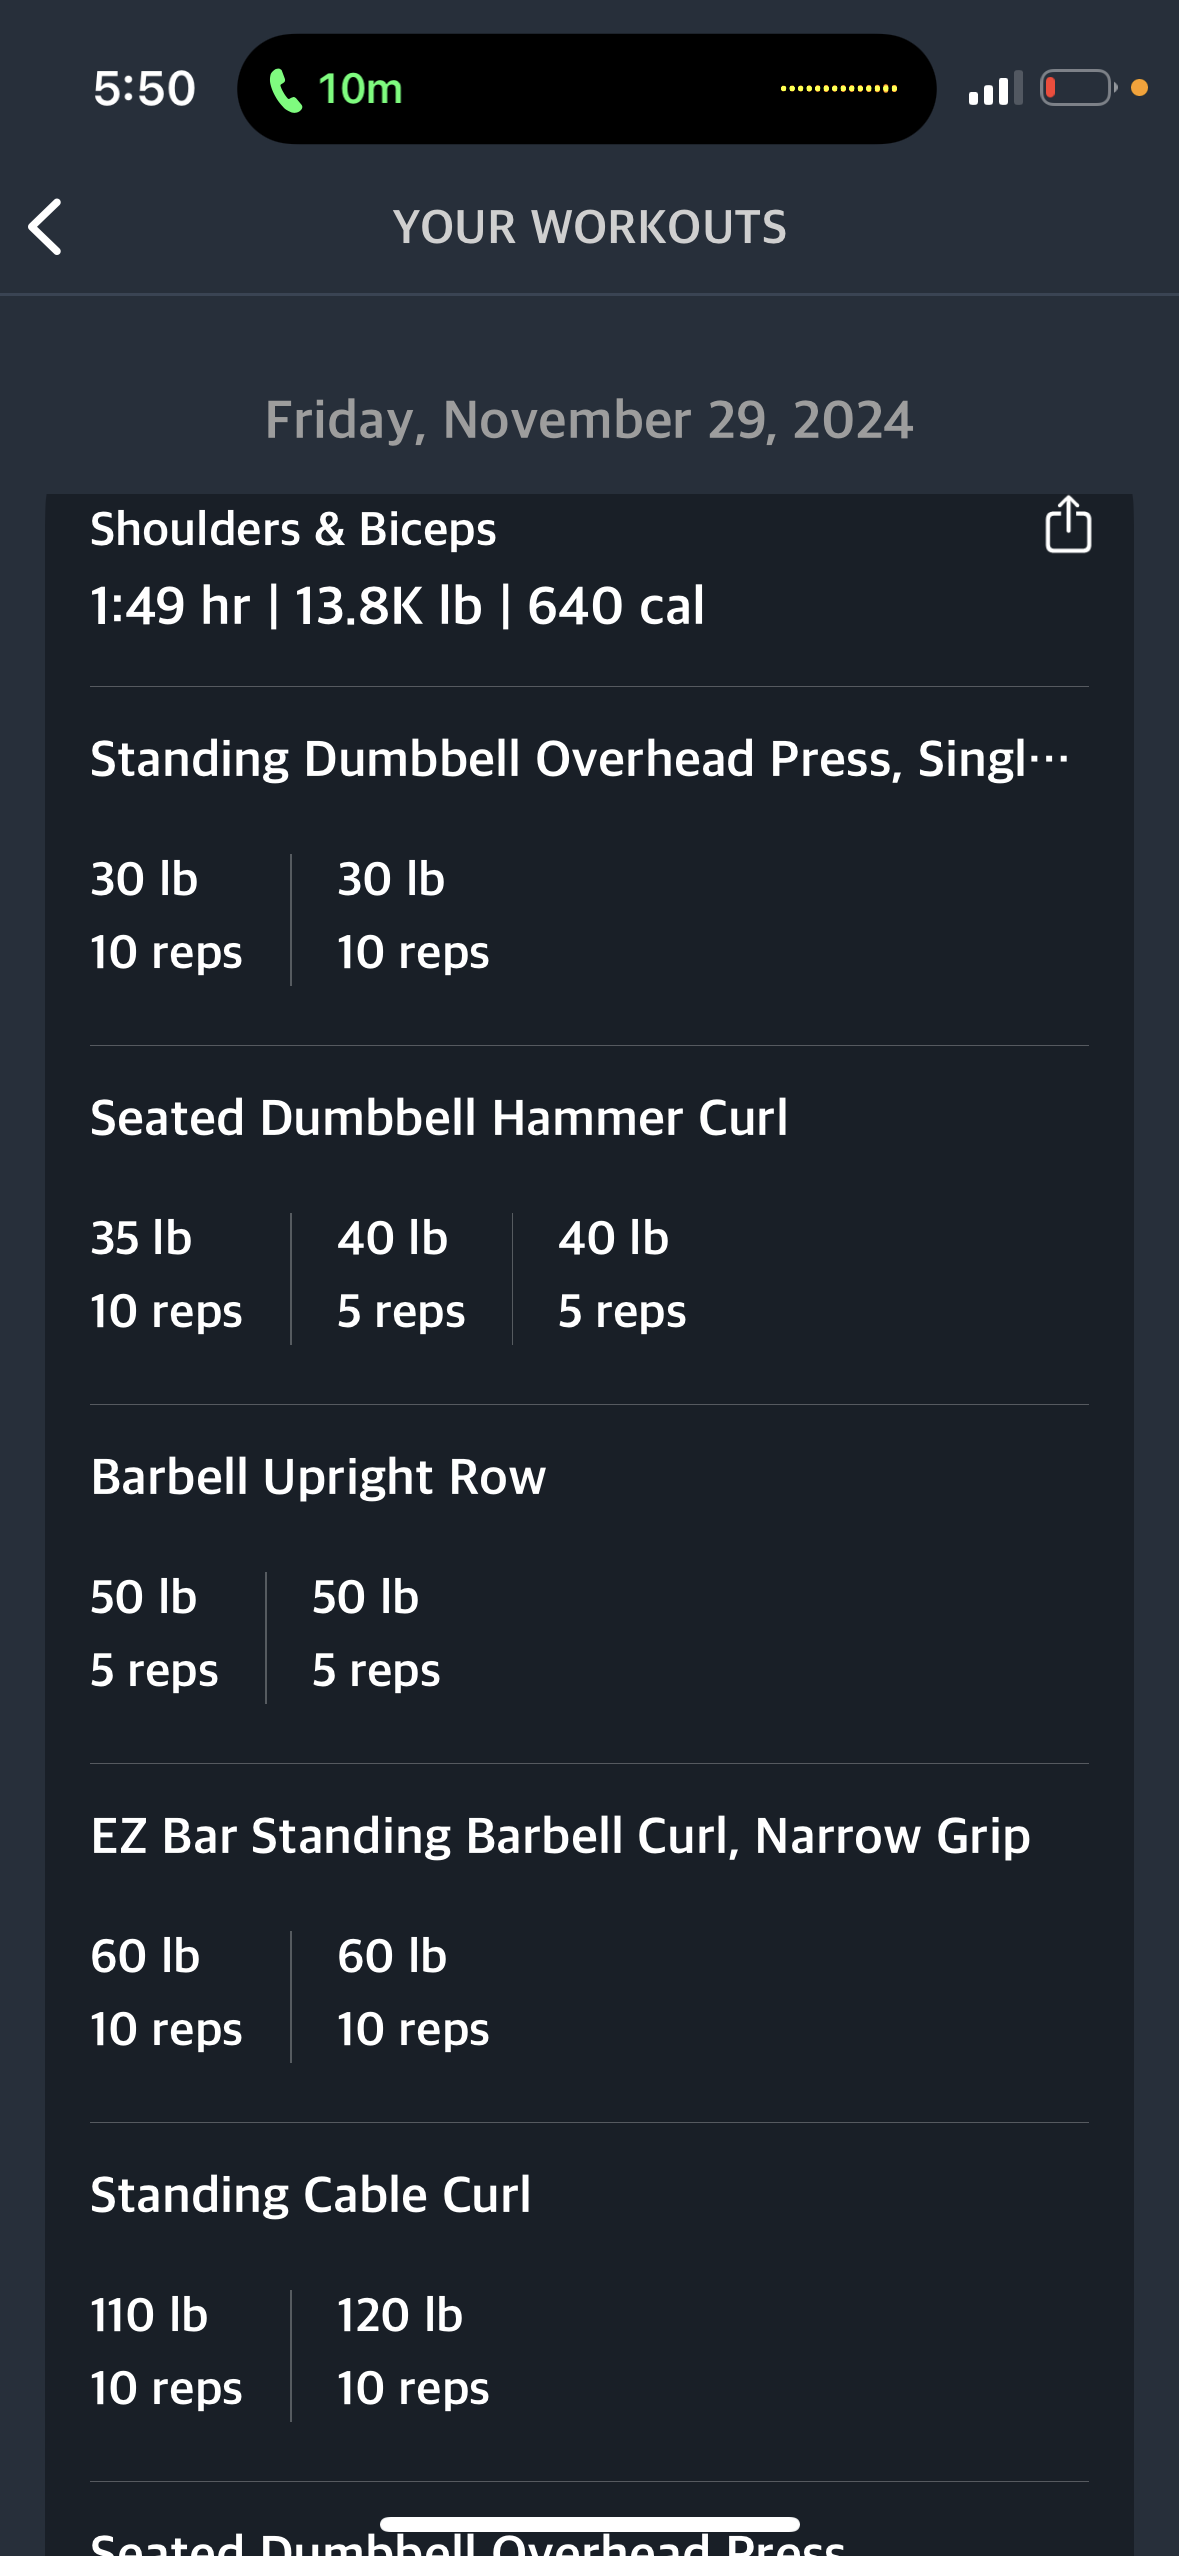1179x2556 pixels.
Task: Open Seated Dumbbell Hammer Curl exercise
Action: click(439, 1118)
